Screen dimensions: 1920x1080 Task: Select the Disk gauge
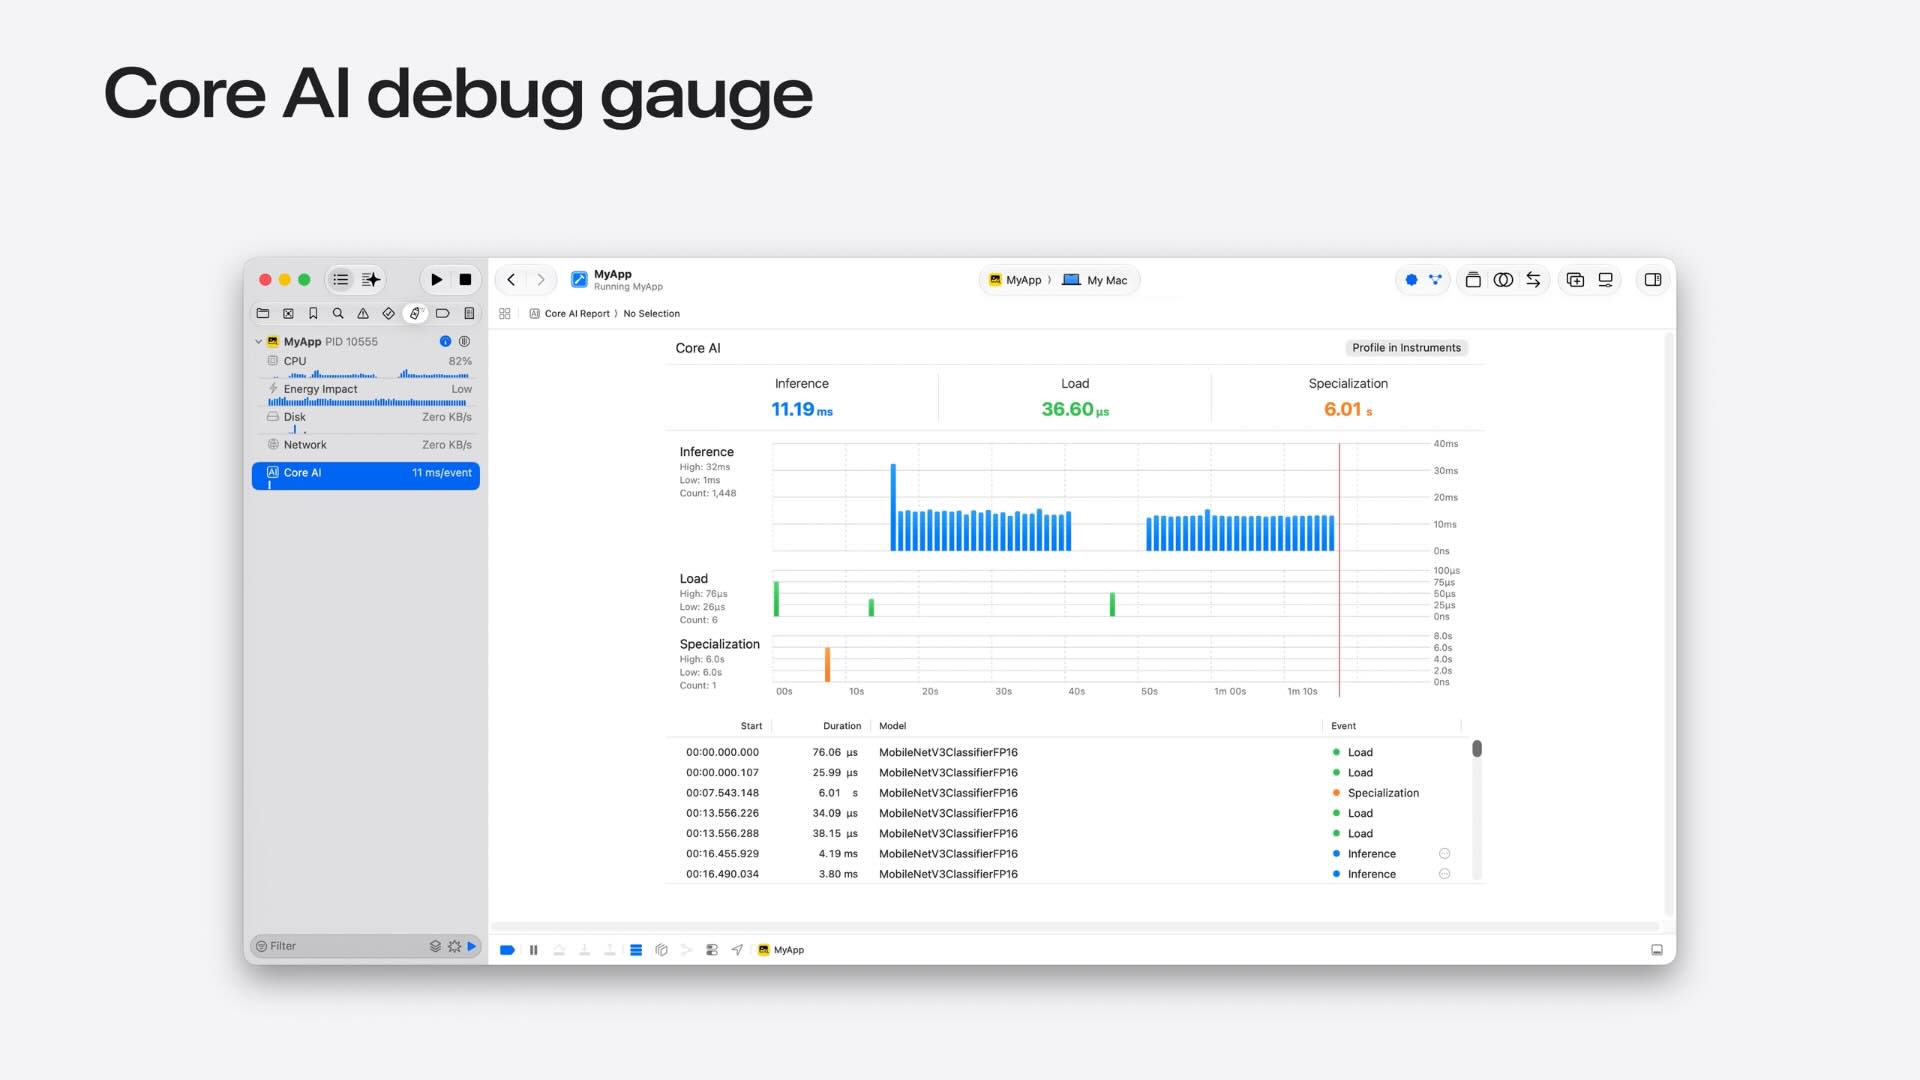[366, 421]
